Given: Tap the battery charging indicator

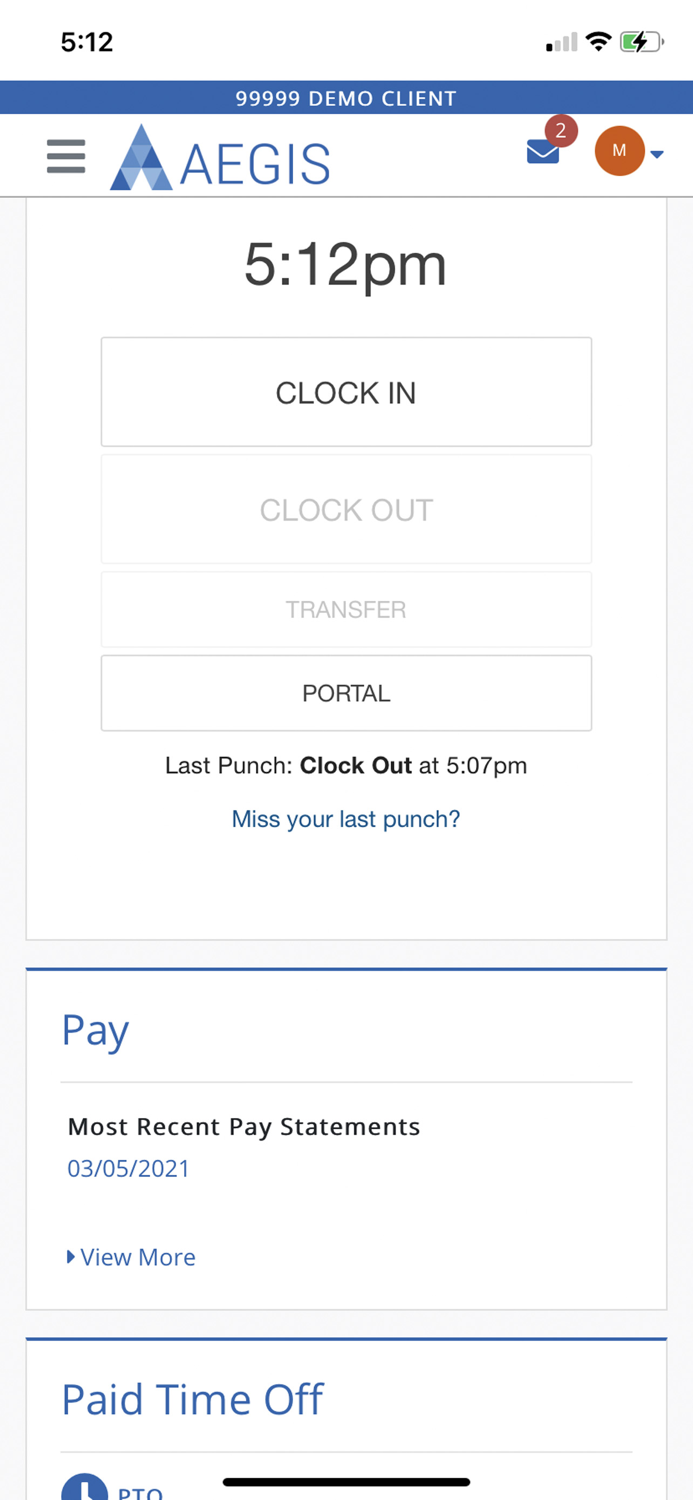Looking at the screenshot, I should [641, 40].
